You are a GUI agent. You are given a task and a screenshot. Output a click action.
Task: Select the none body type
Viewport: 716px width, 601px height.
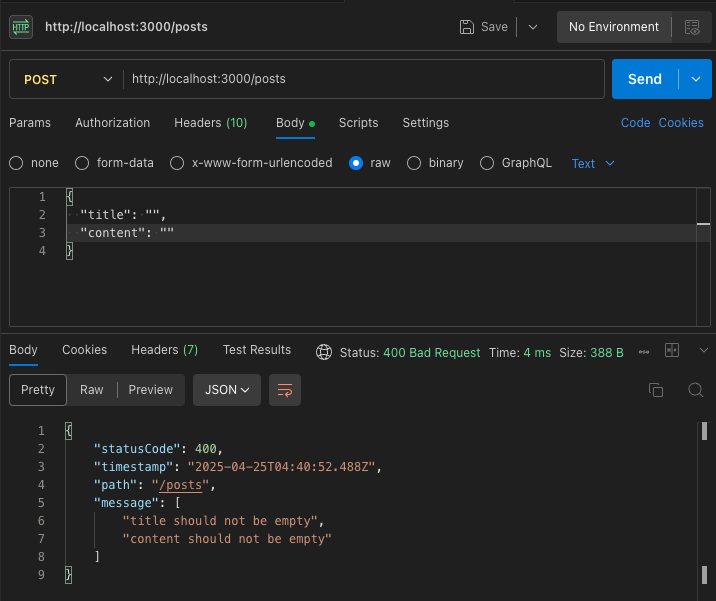coord(16,163)
